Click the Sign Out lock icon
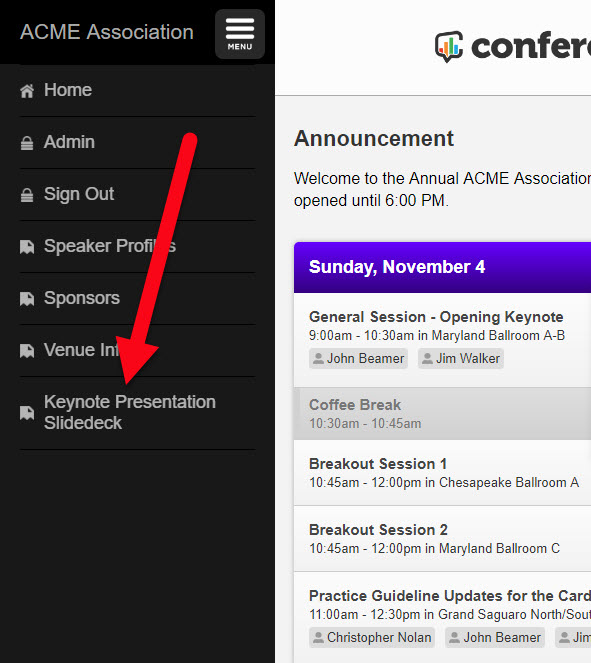Screen dimensions: 591x663 click(x=27, y=195)
